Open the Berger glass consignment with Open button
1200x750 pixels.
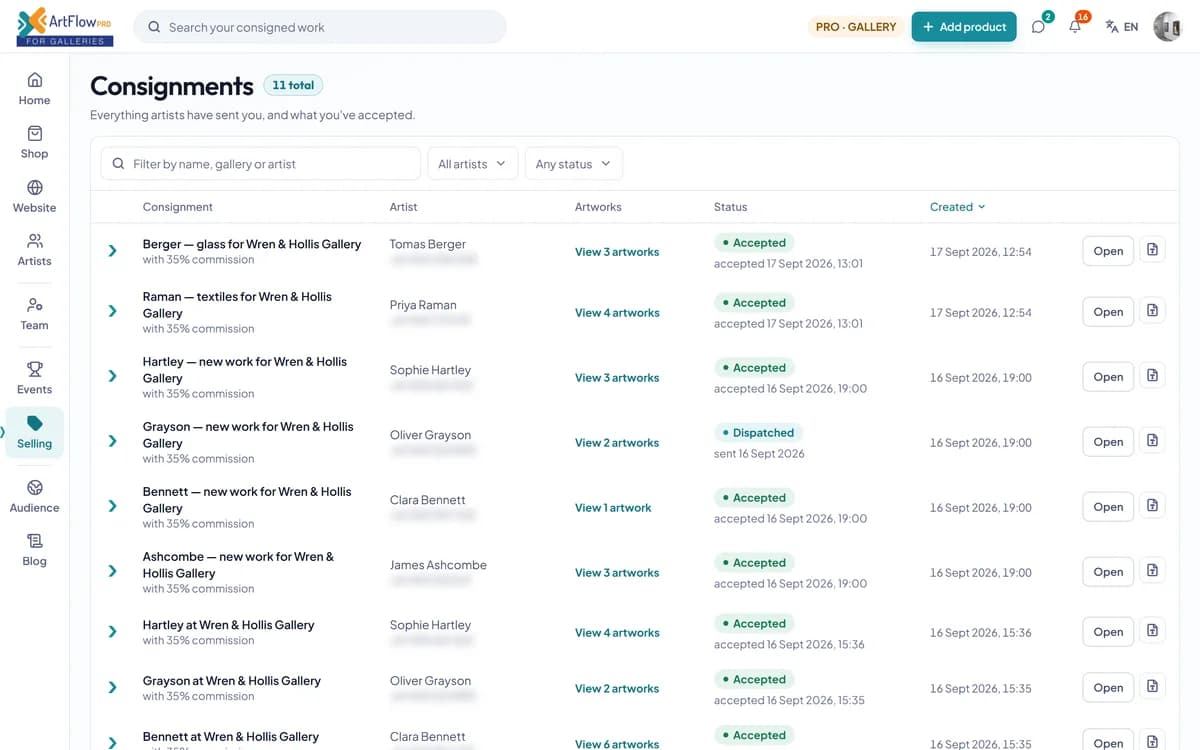1108,251
